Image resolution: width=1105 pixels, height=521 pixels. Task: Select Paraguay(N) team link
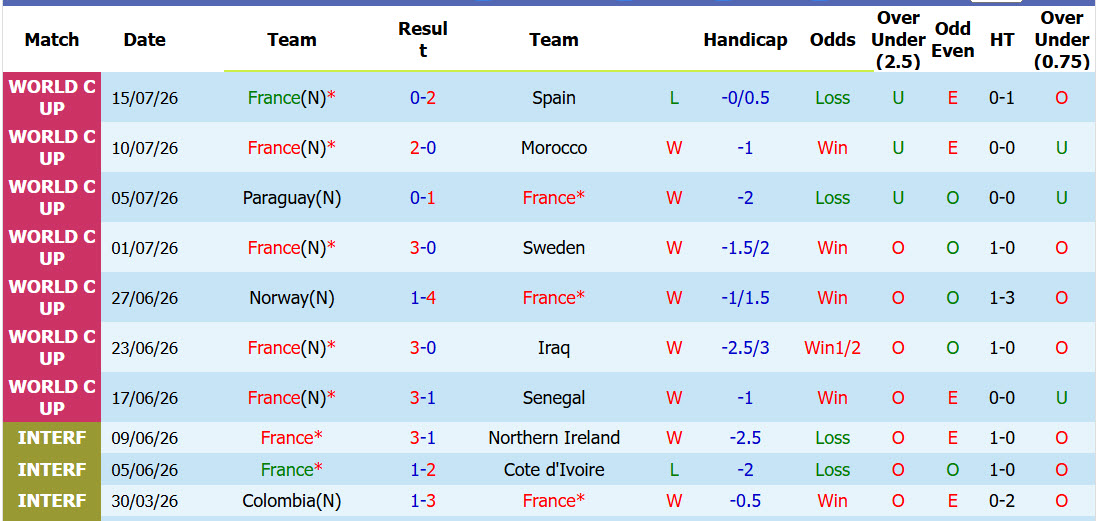[x=292, y=198]
